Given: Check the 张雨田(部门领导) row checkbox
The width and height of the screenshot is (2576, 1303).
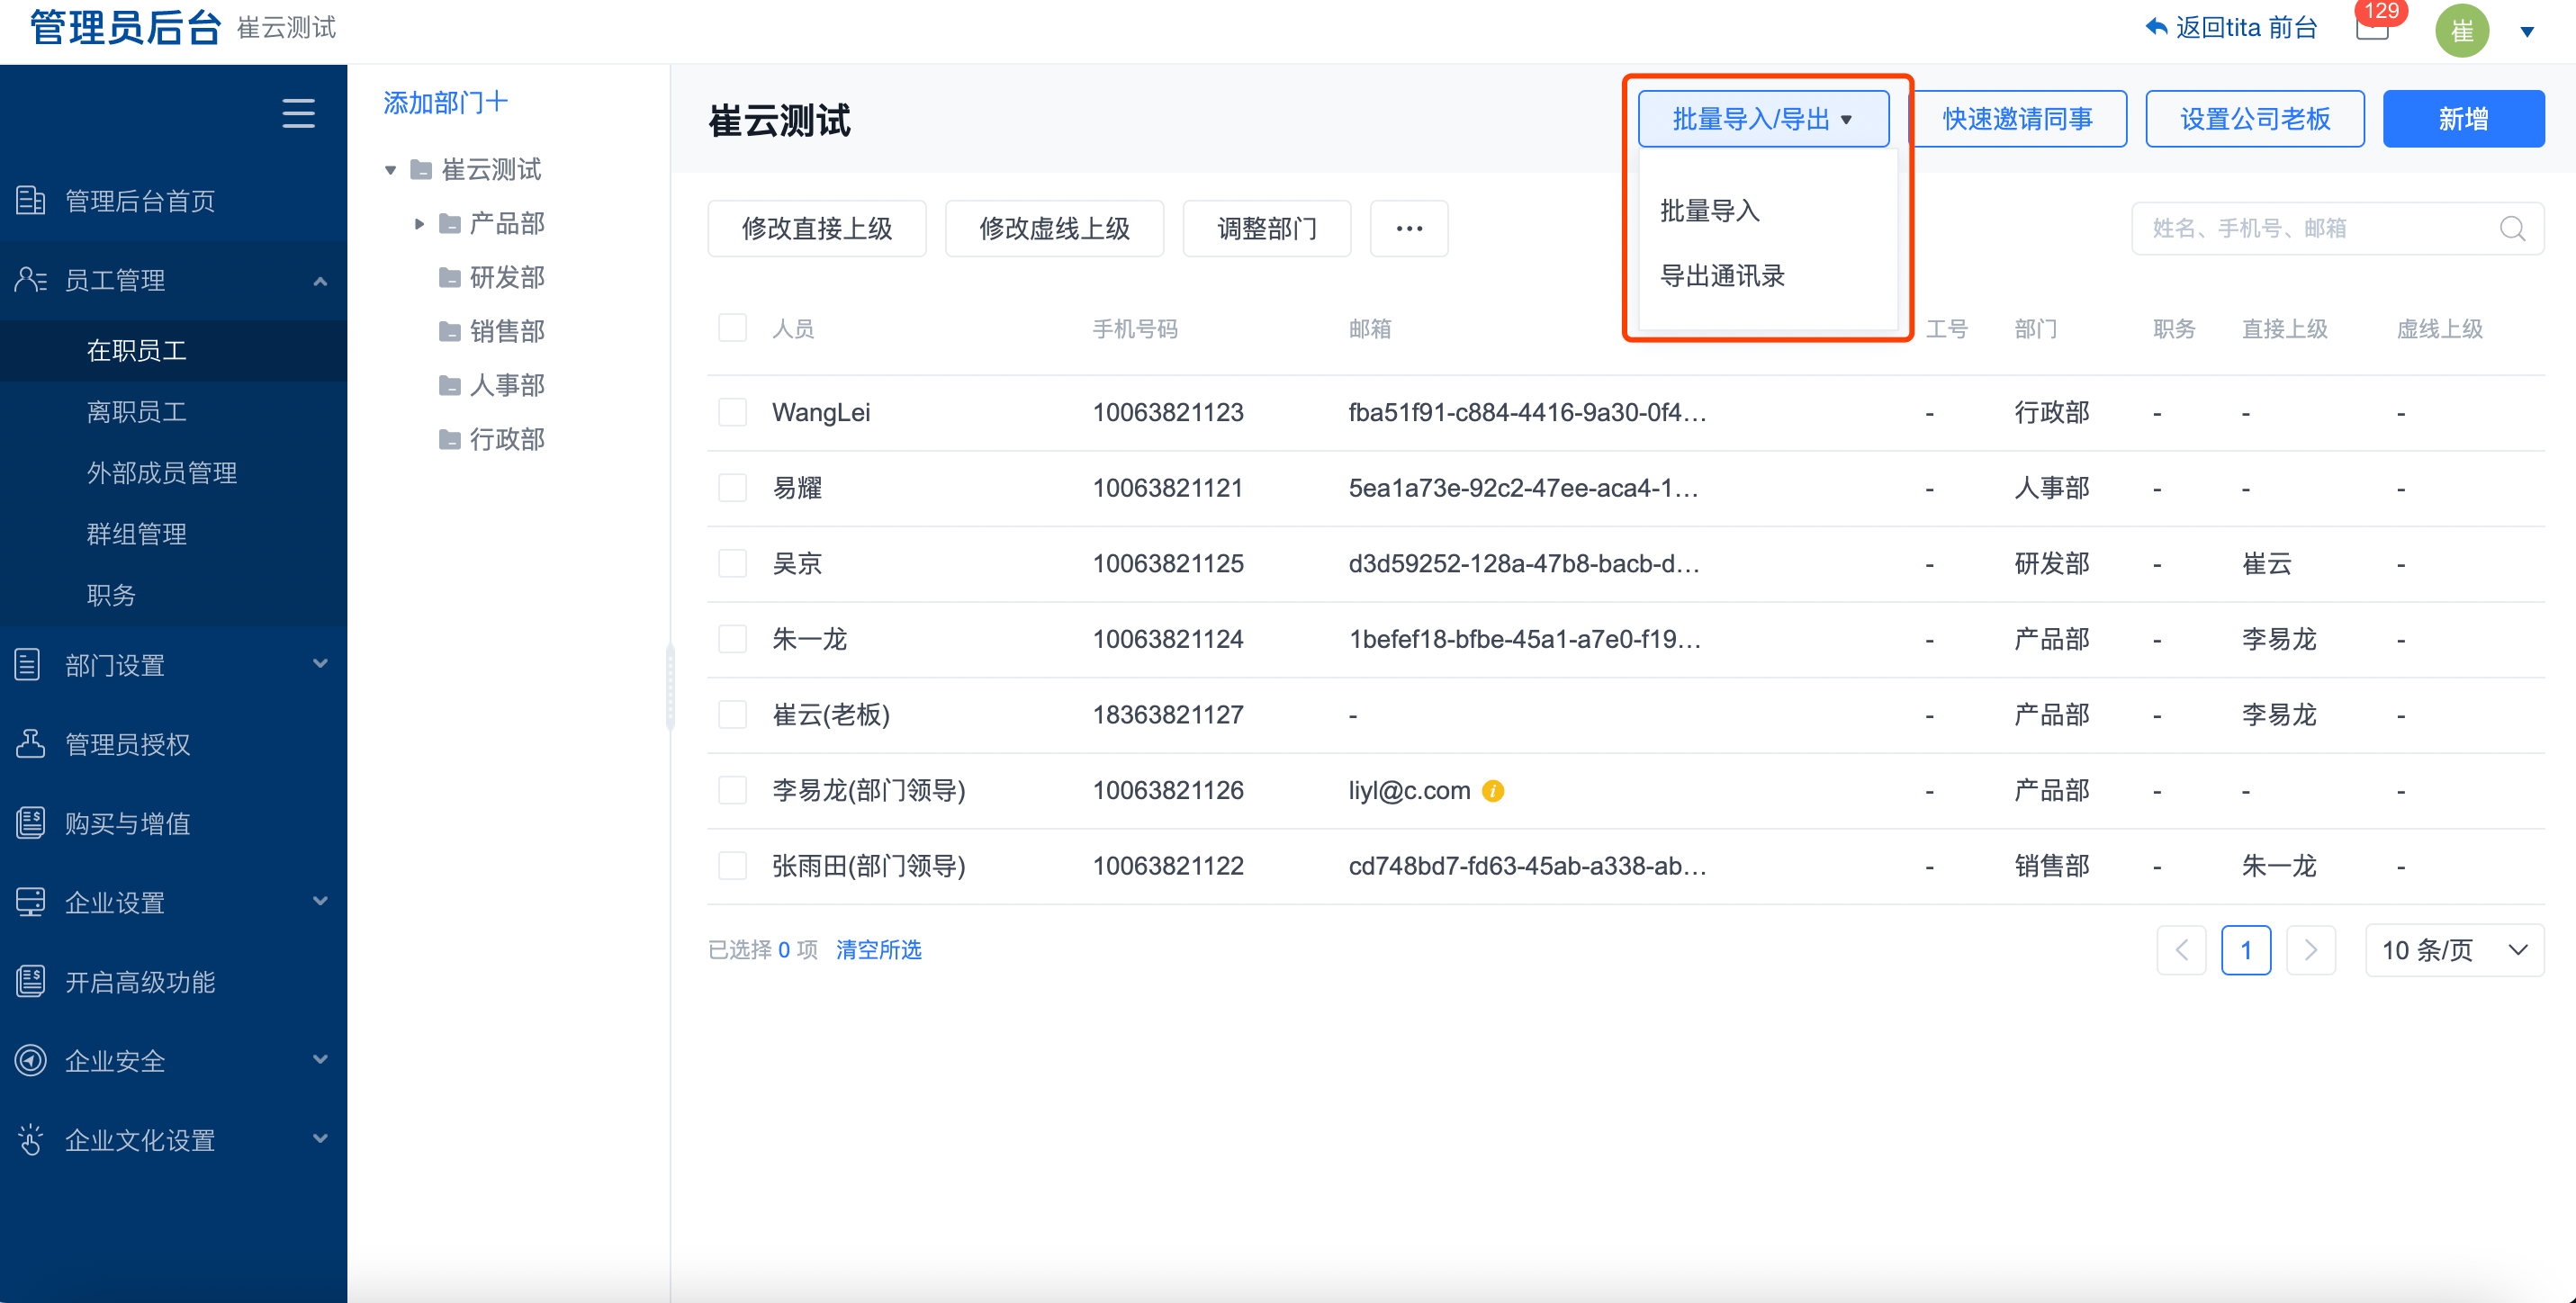Looking at the screenshot, I should pos(732,865).
